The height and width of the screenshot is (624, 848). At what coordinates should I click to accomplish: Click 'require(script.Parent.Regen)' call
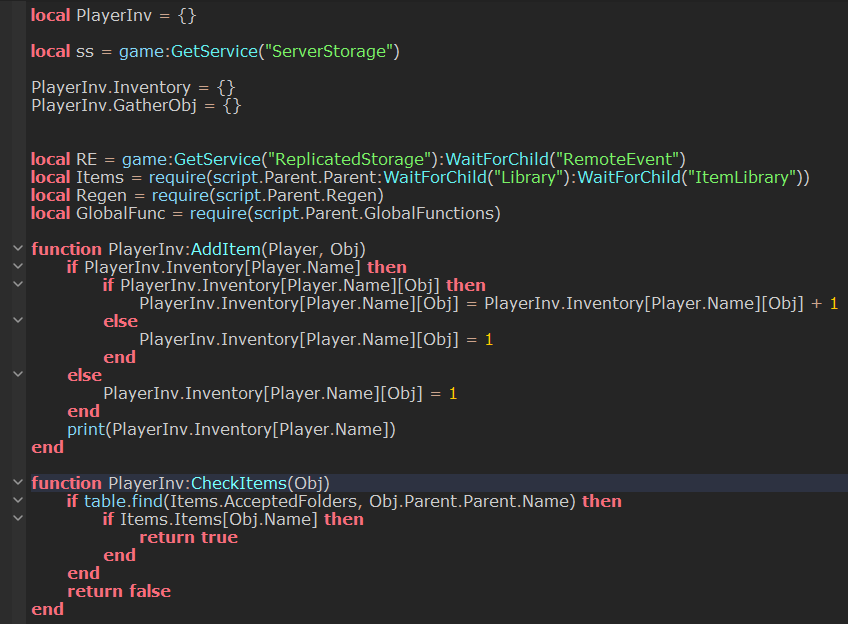point(268,195)
